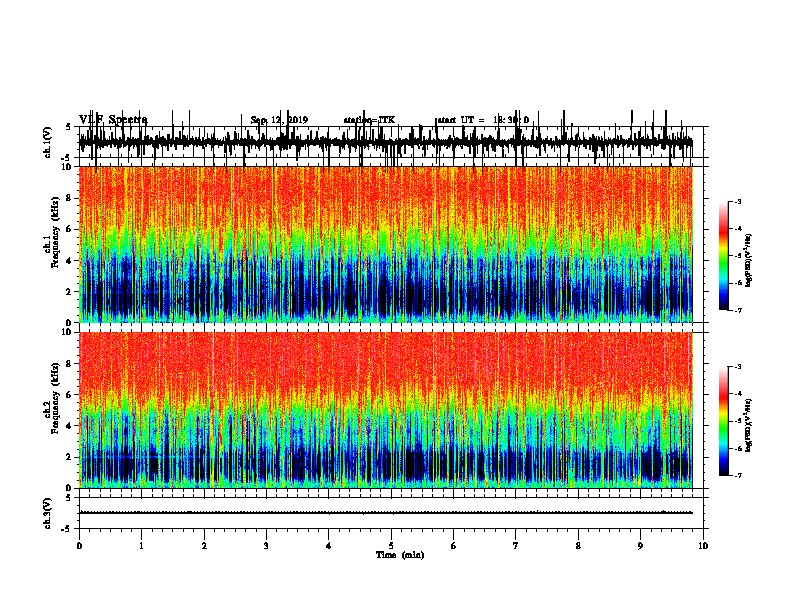Screen dimensions: 792x612
Task: Click the time axis tick label 2
Action: [x=204, y=546]
